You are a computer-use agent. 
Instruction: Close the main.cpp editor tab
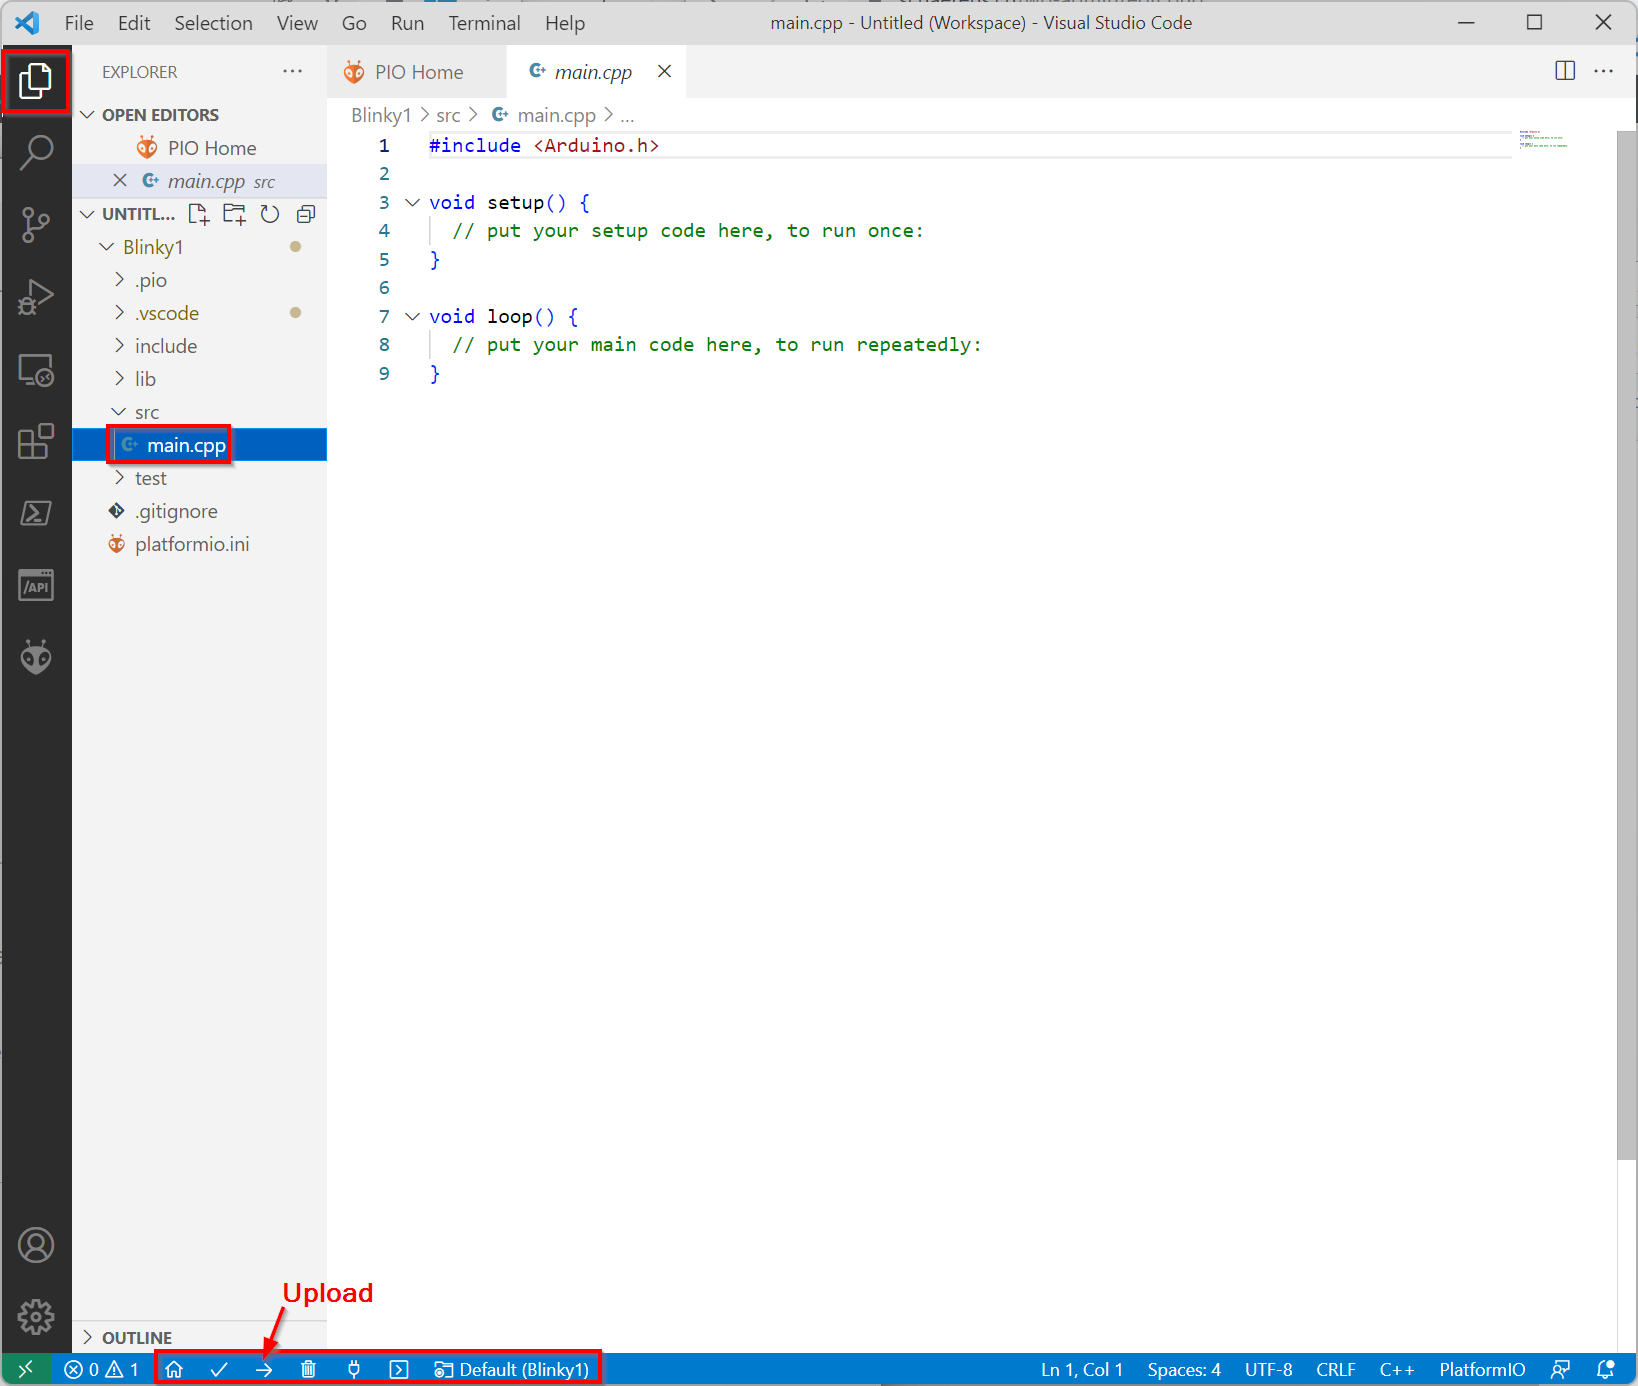click(664, 71)
